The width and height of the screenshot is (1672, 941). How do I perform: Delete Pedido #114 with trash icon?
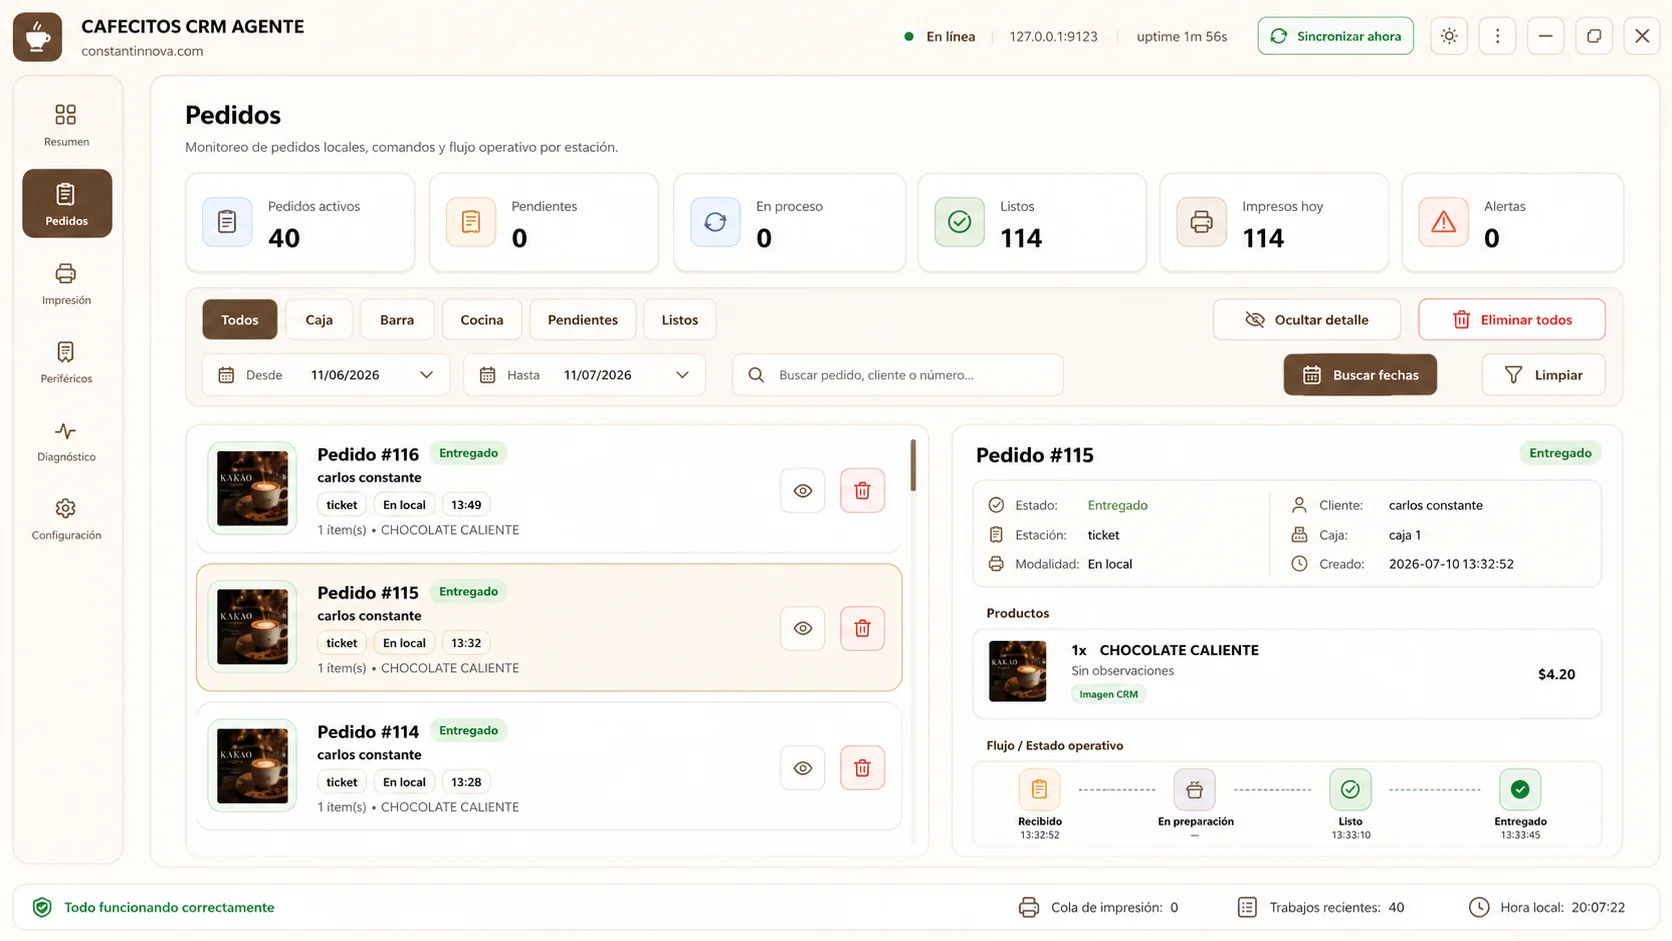[862, 768]
